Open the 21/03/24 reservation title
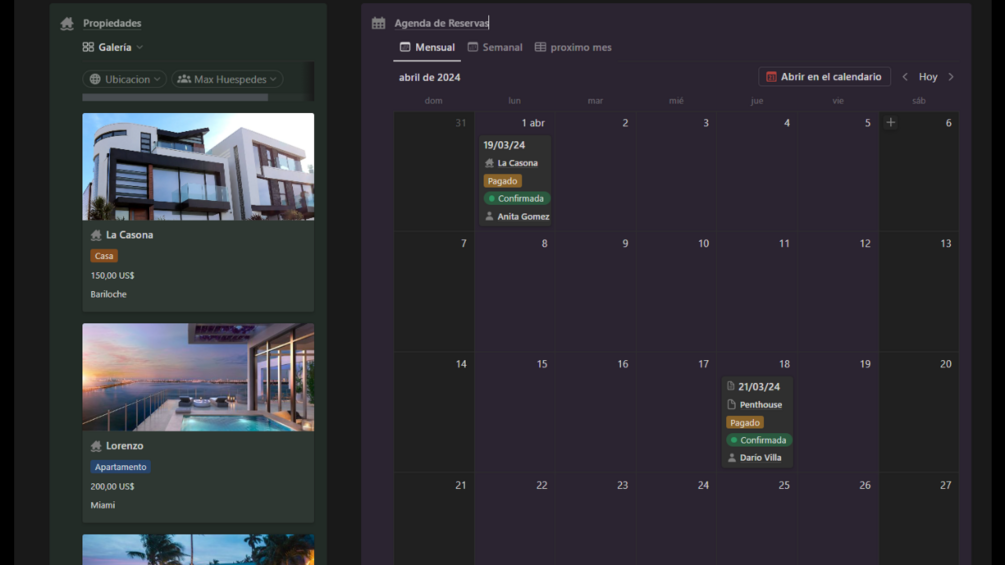1005x565 pixels. pyautogui.click(x=759, y=387)
